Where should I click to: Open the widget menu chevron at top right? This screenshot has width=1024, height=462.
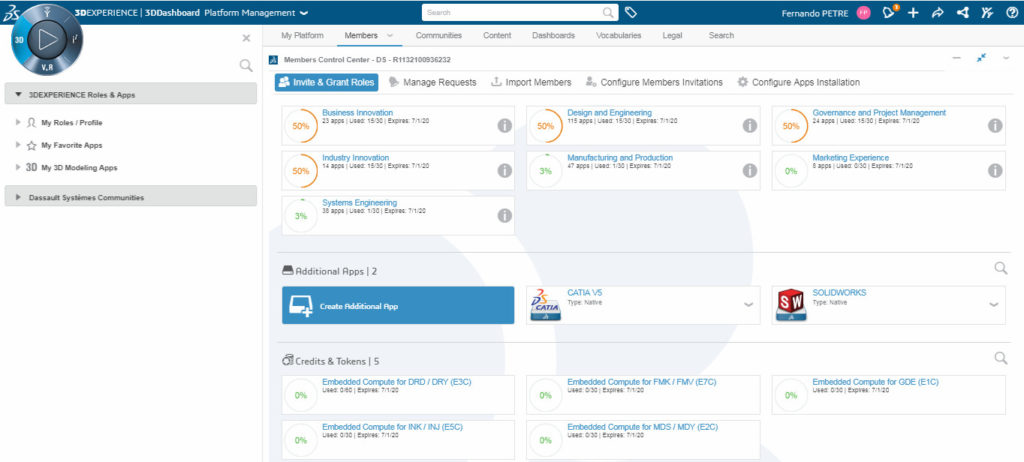click(x=1006, y=58)
